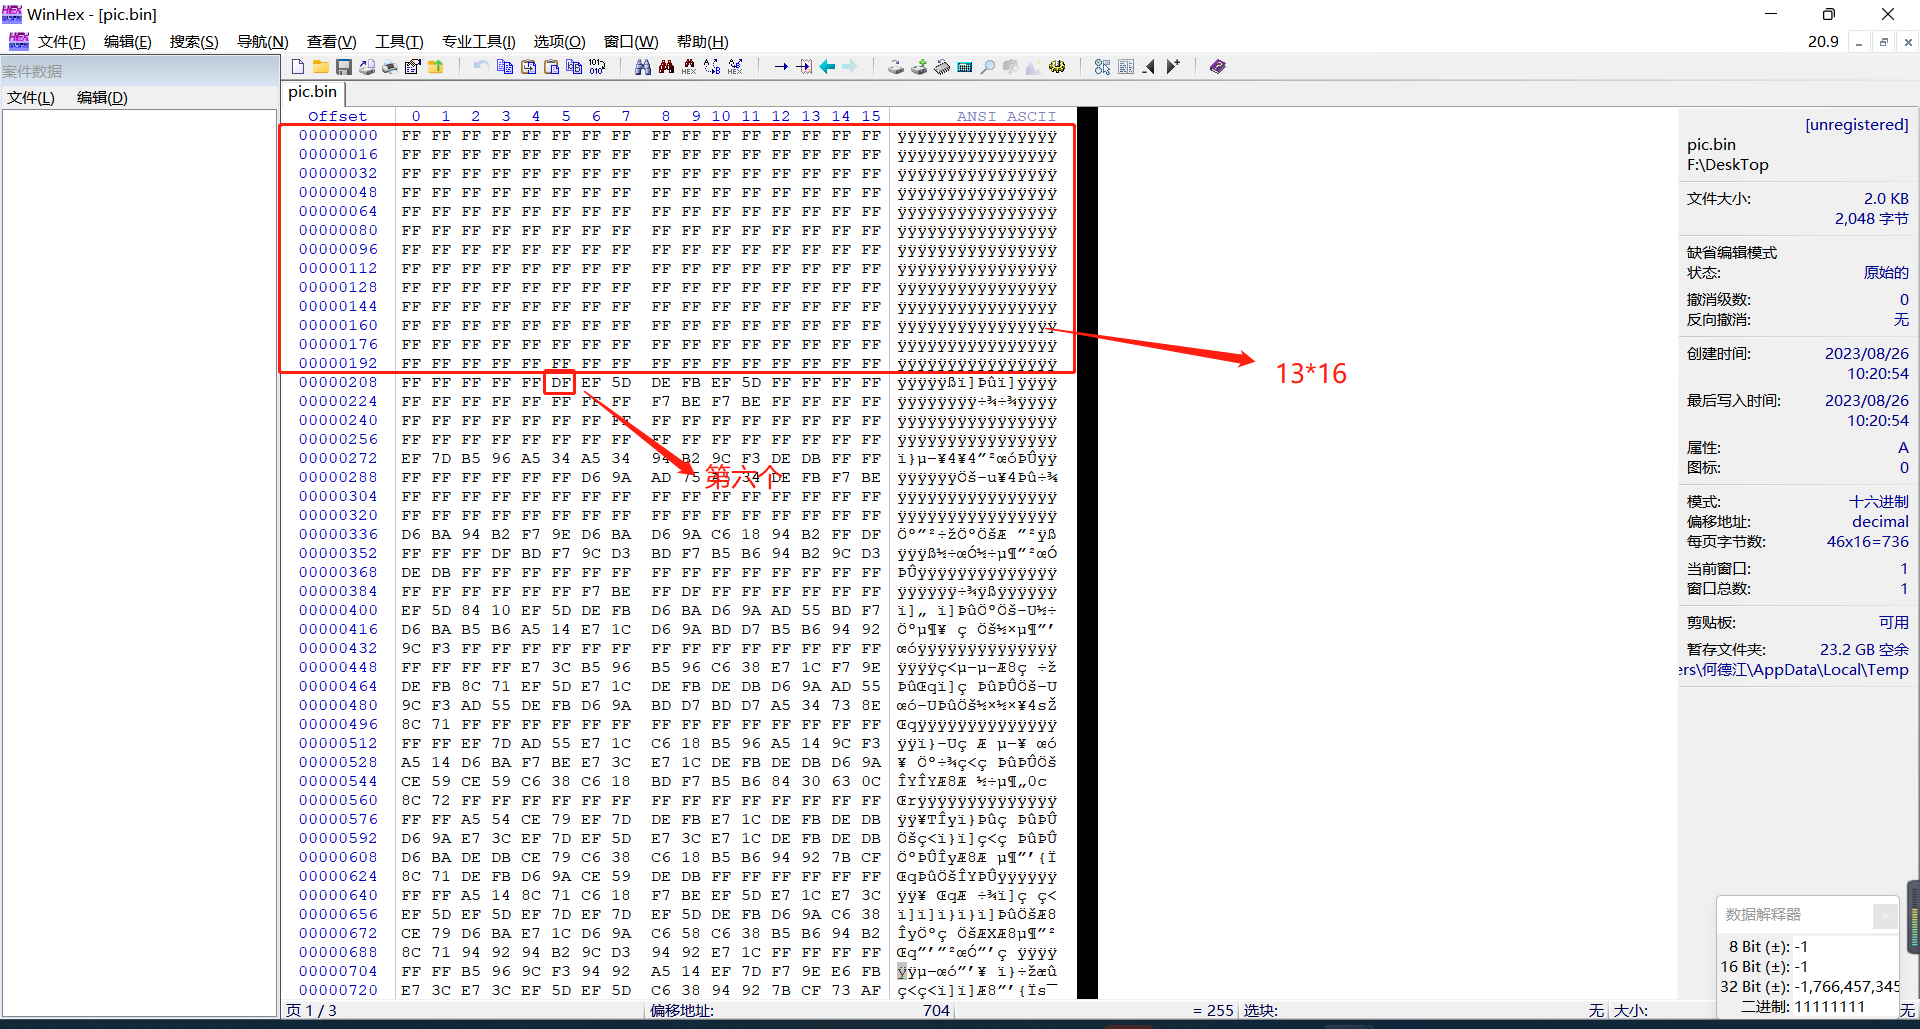The image size is (1920, 1029).
Task: Close the 数据解释器 panel
Action: [x=1885, y=915]
